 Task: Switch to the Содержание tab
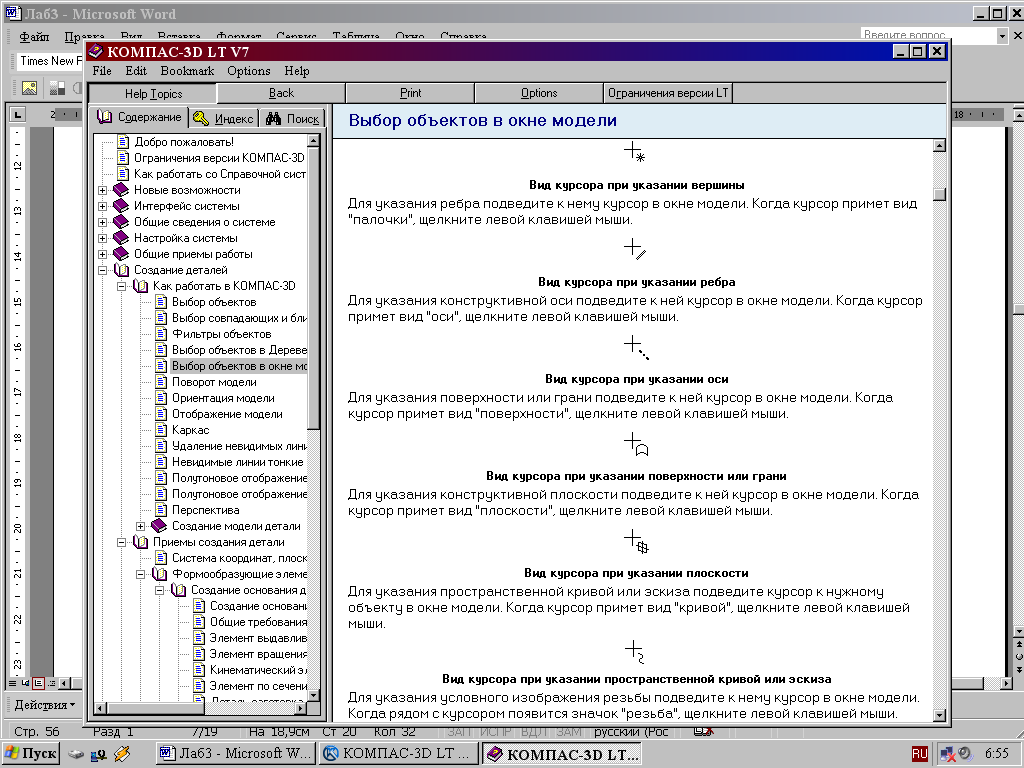(140, 117)
